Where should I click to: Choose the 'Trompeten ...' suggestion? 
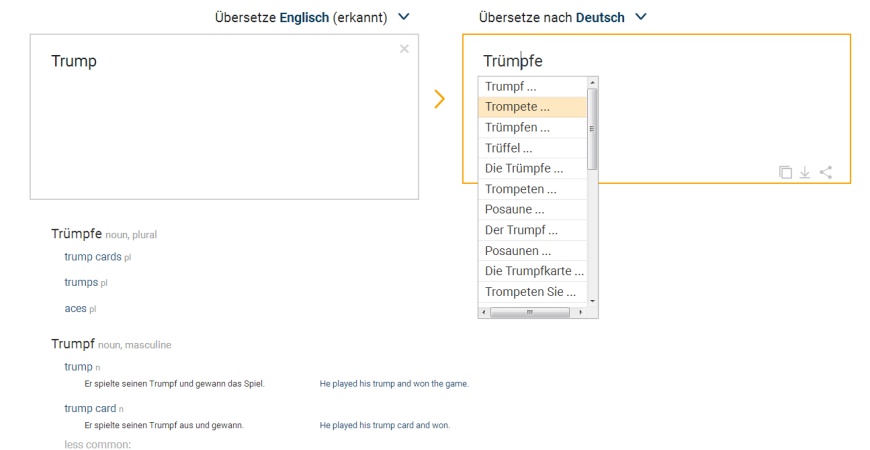click(532, 189)
